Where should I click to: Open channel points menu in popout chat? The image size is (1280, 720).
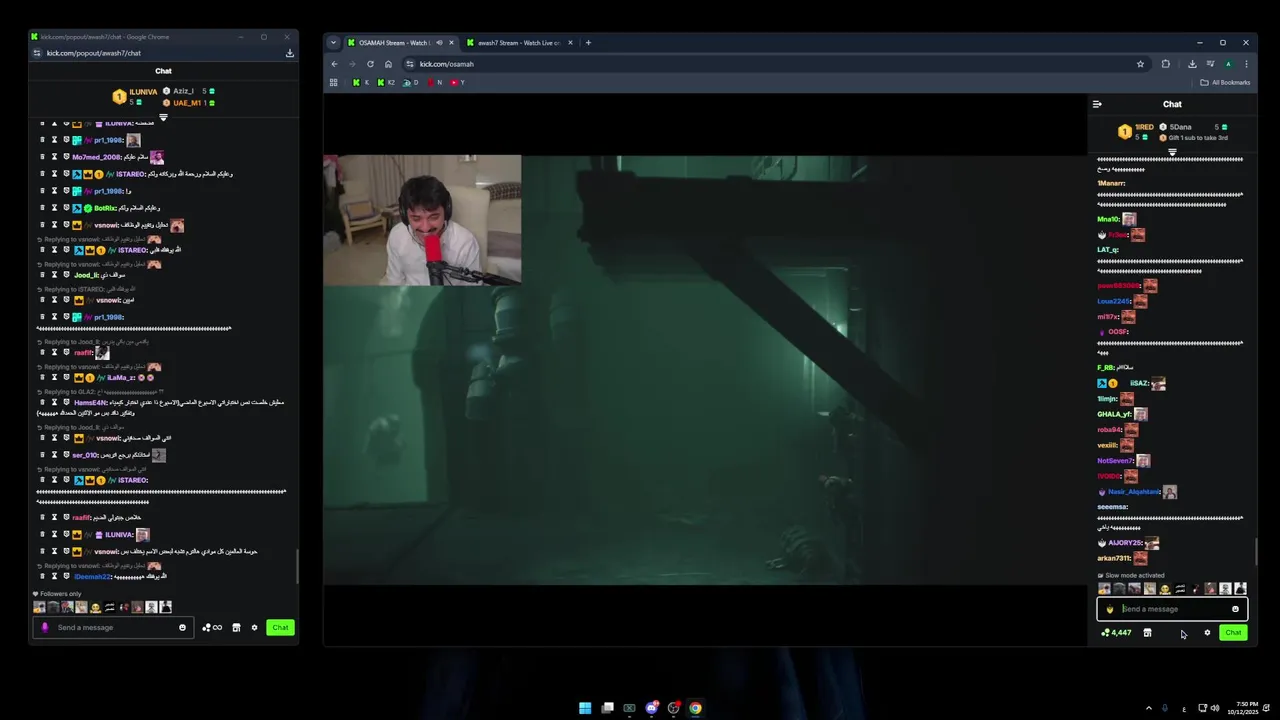(212, 627)
